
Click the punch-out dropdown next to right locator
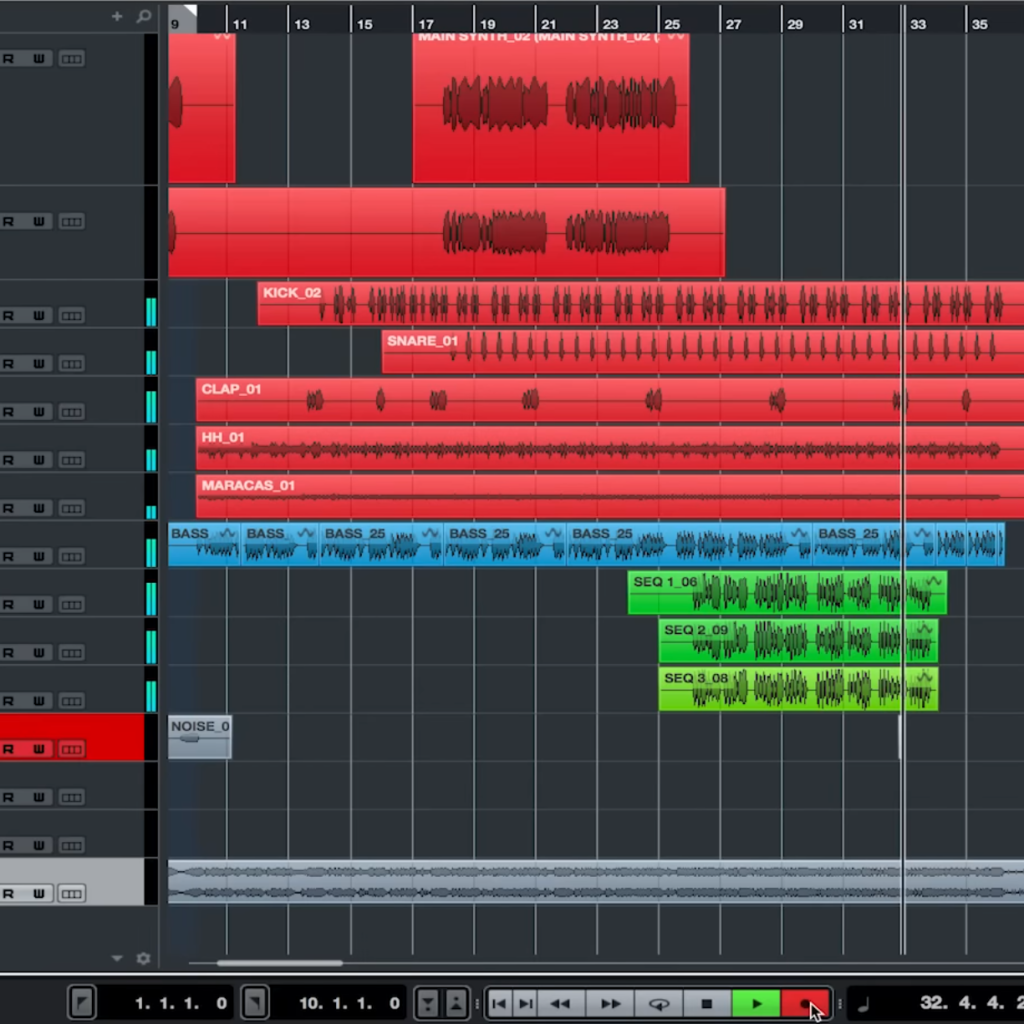(255, 1002)
